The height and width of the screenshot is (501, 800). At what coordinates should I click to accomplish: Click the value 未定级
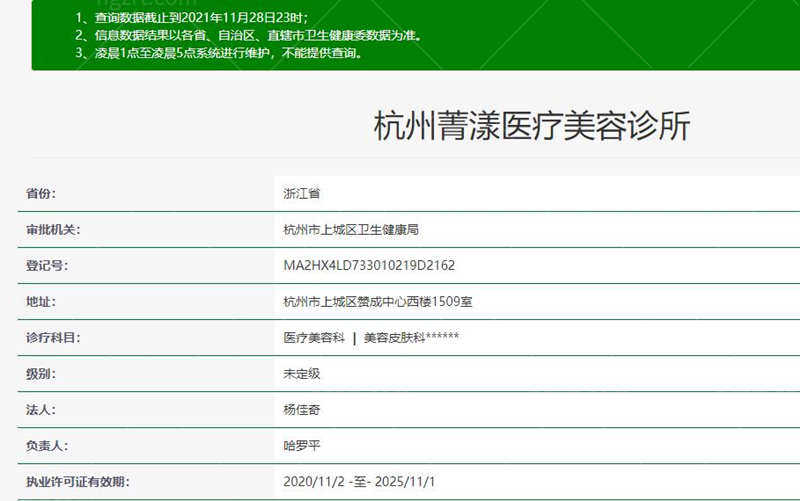pyautogui.click(x=302, y=374)
